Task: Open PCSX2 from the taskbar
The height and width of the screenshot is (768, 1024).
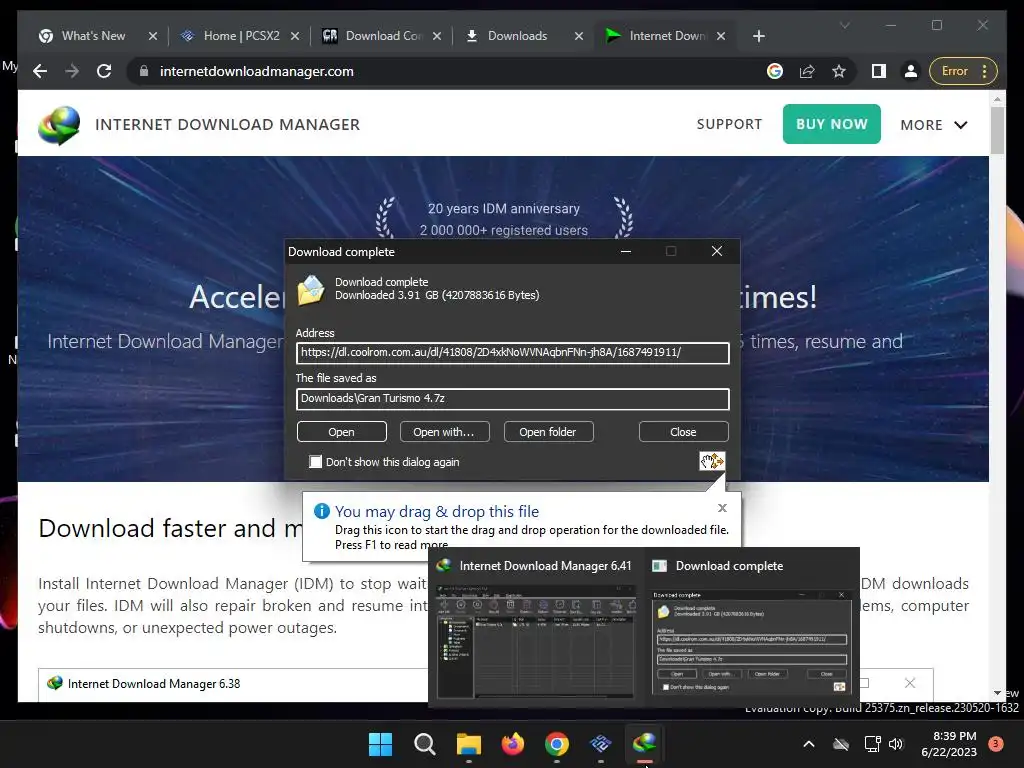Action: 600,744
